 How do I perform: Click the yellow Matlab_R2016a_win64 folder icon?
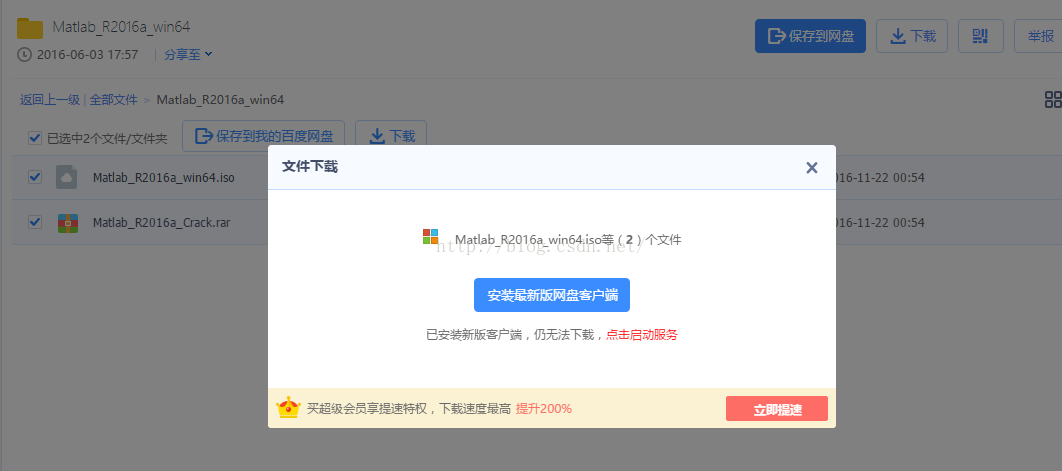pos(30,28)
